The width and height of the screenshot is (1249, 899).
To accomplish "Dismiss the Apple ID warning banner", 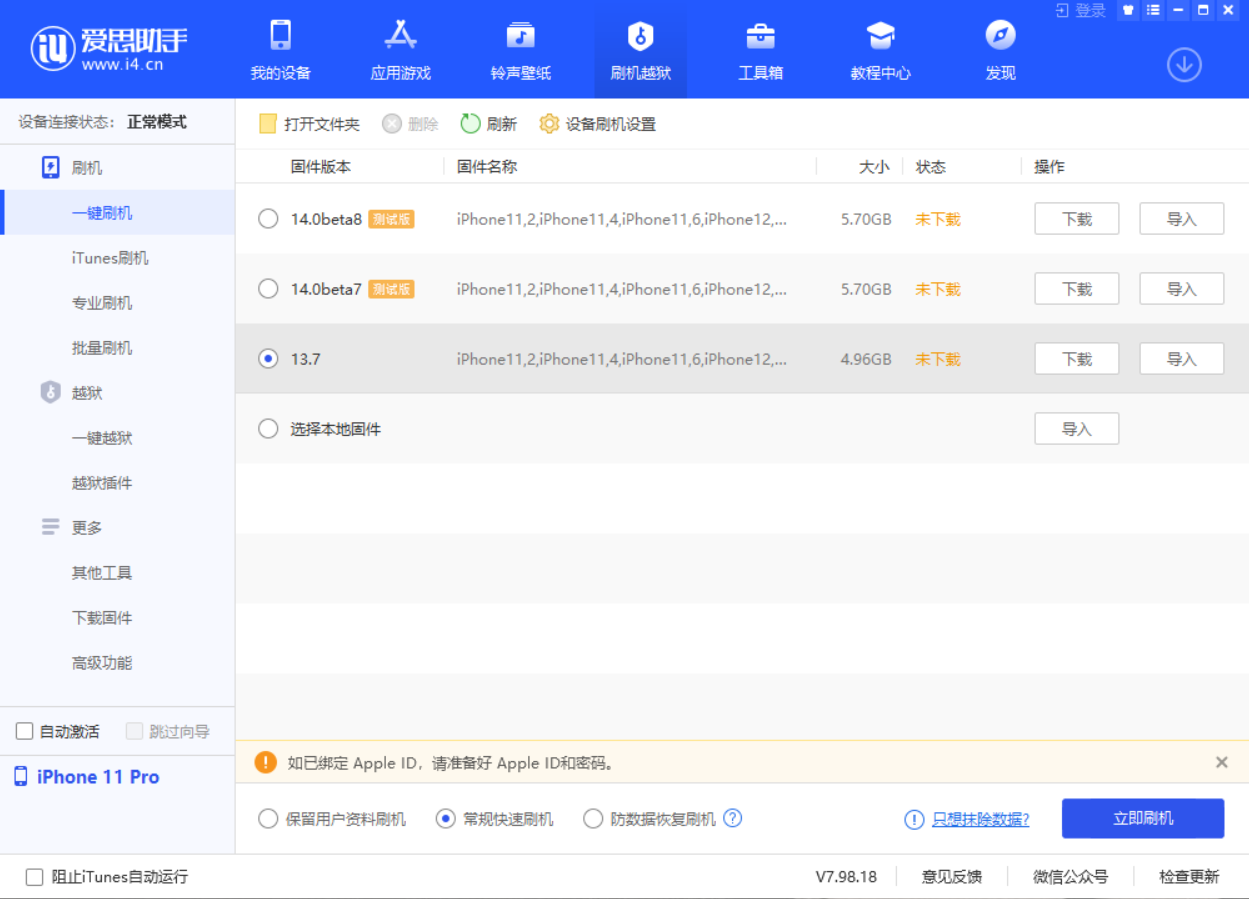I will coord(1221,762).
